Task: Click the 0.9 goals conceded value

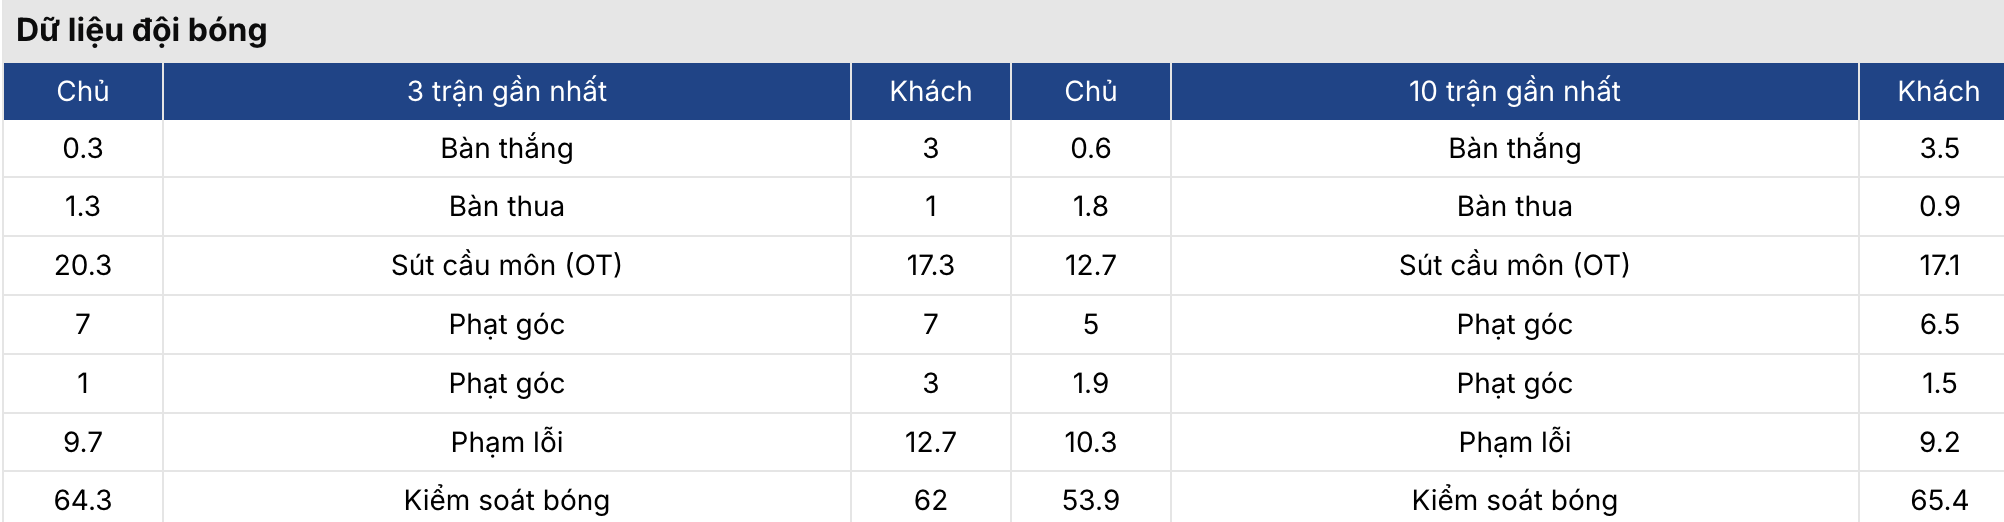Action: [x=1939, y=207]
